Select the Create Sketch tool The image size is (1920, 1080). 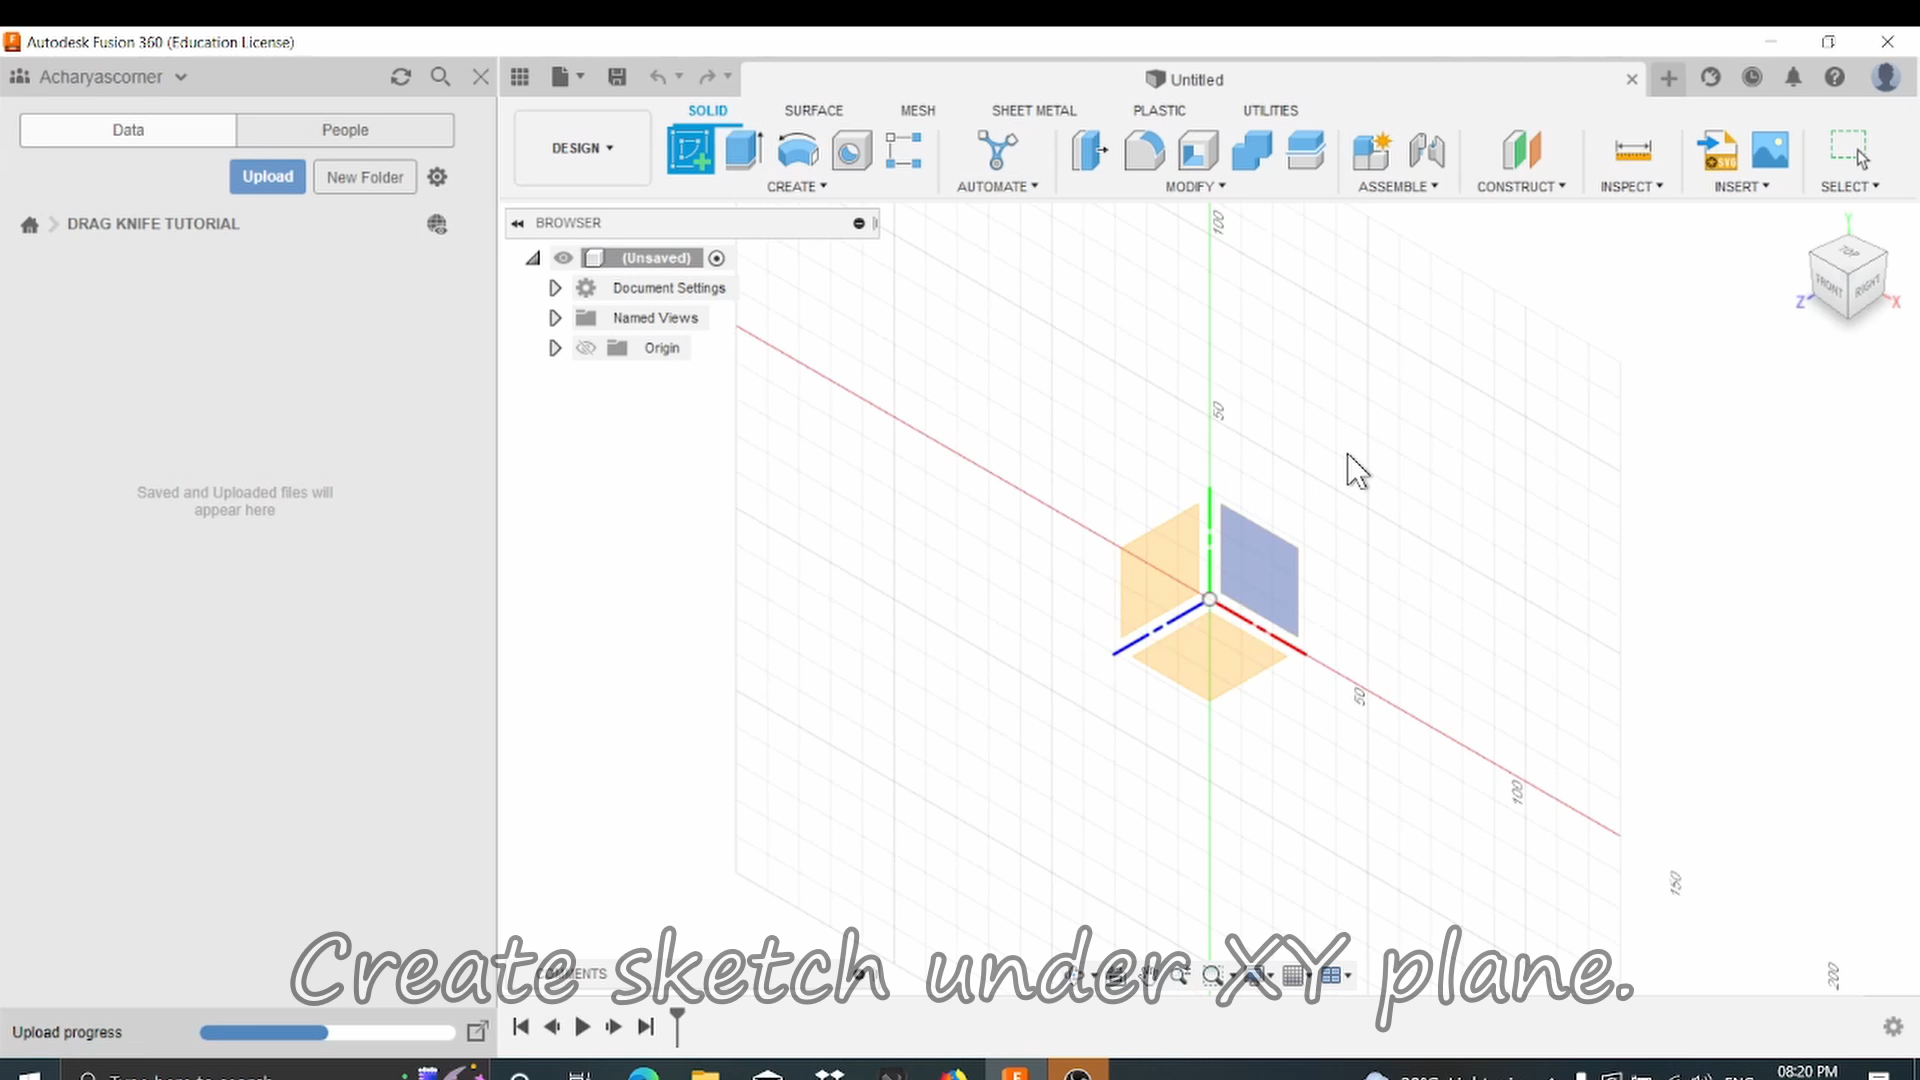691,150
